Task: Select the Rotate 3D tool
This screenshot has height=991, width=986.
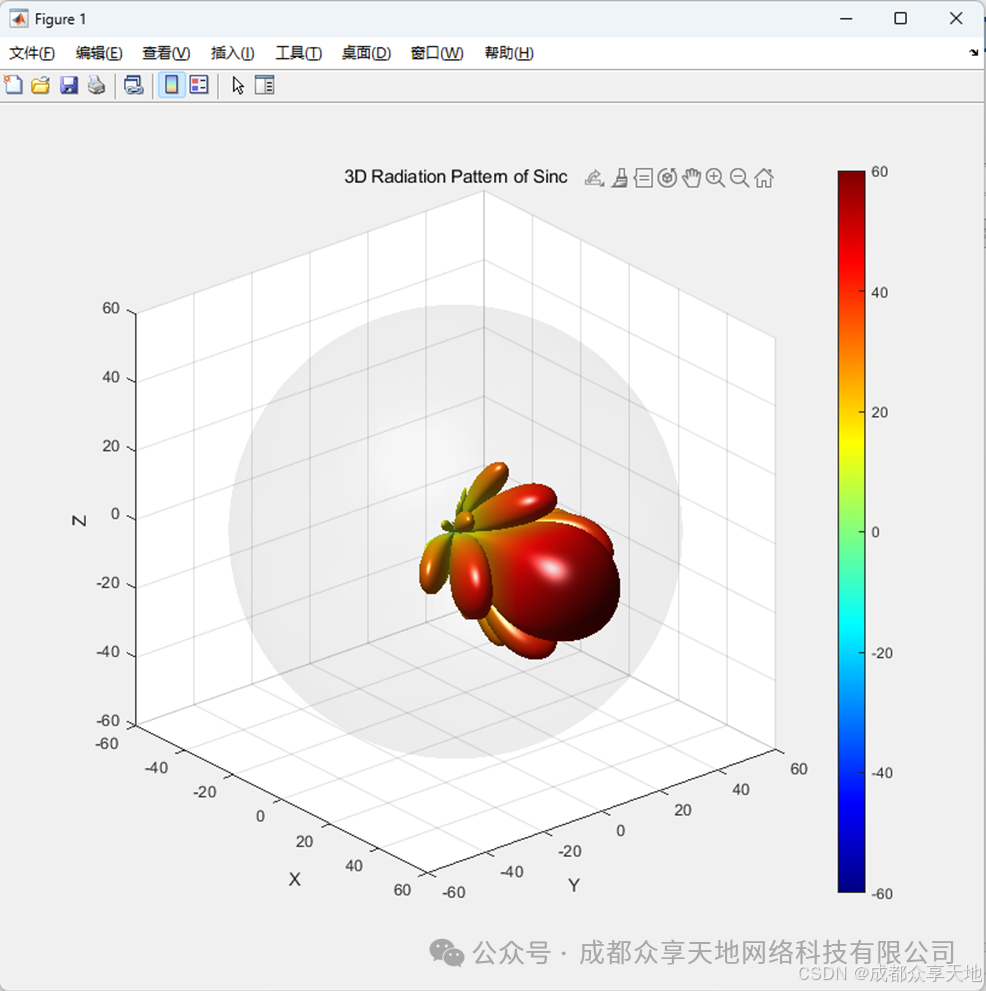Action: pos(667,178)
